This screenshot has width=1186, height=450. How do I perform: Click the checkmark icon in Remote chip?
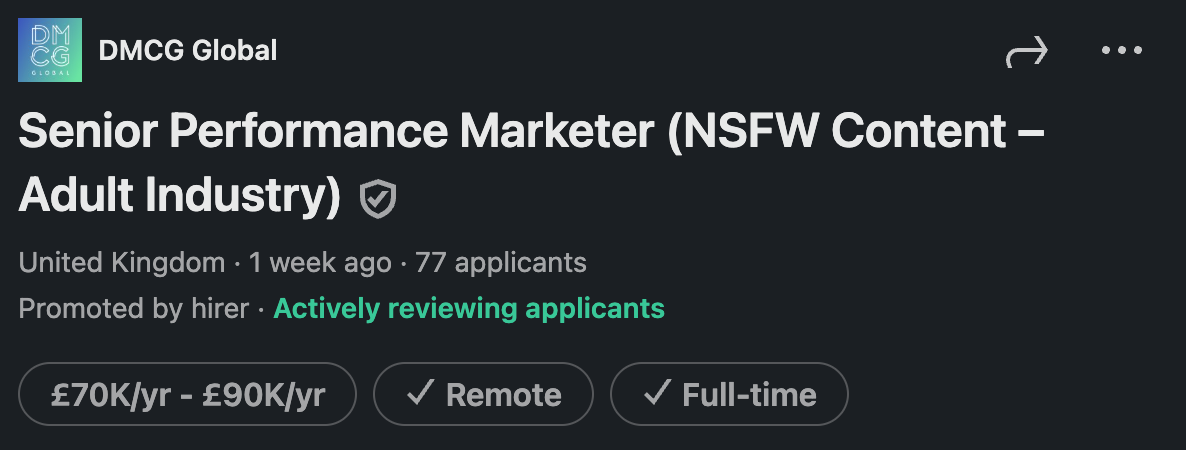click(419, 394)
